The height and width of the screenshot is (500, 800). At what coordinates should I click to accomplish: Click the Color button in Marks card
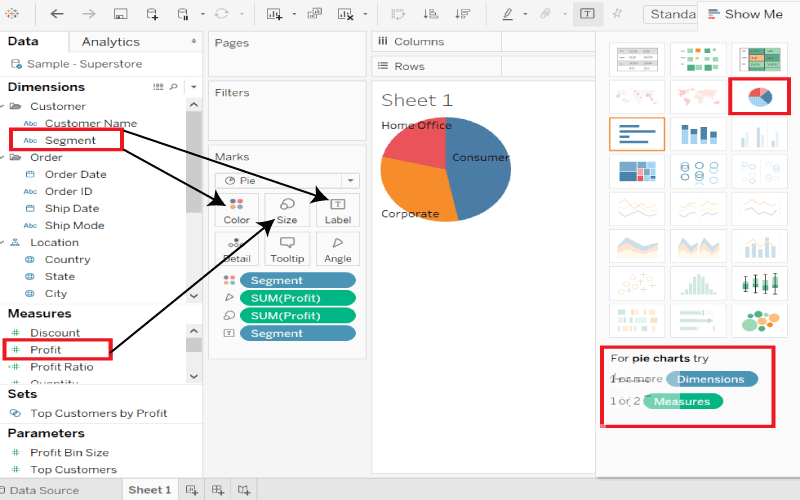[x=237, y=211]
